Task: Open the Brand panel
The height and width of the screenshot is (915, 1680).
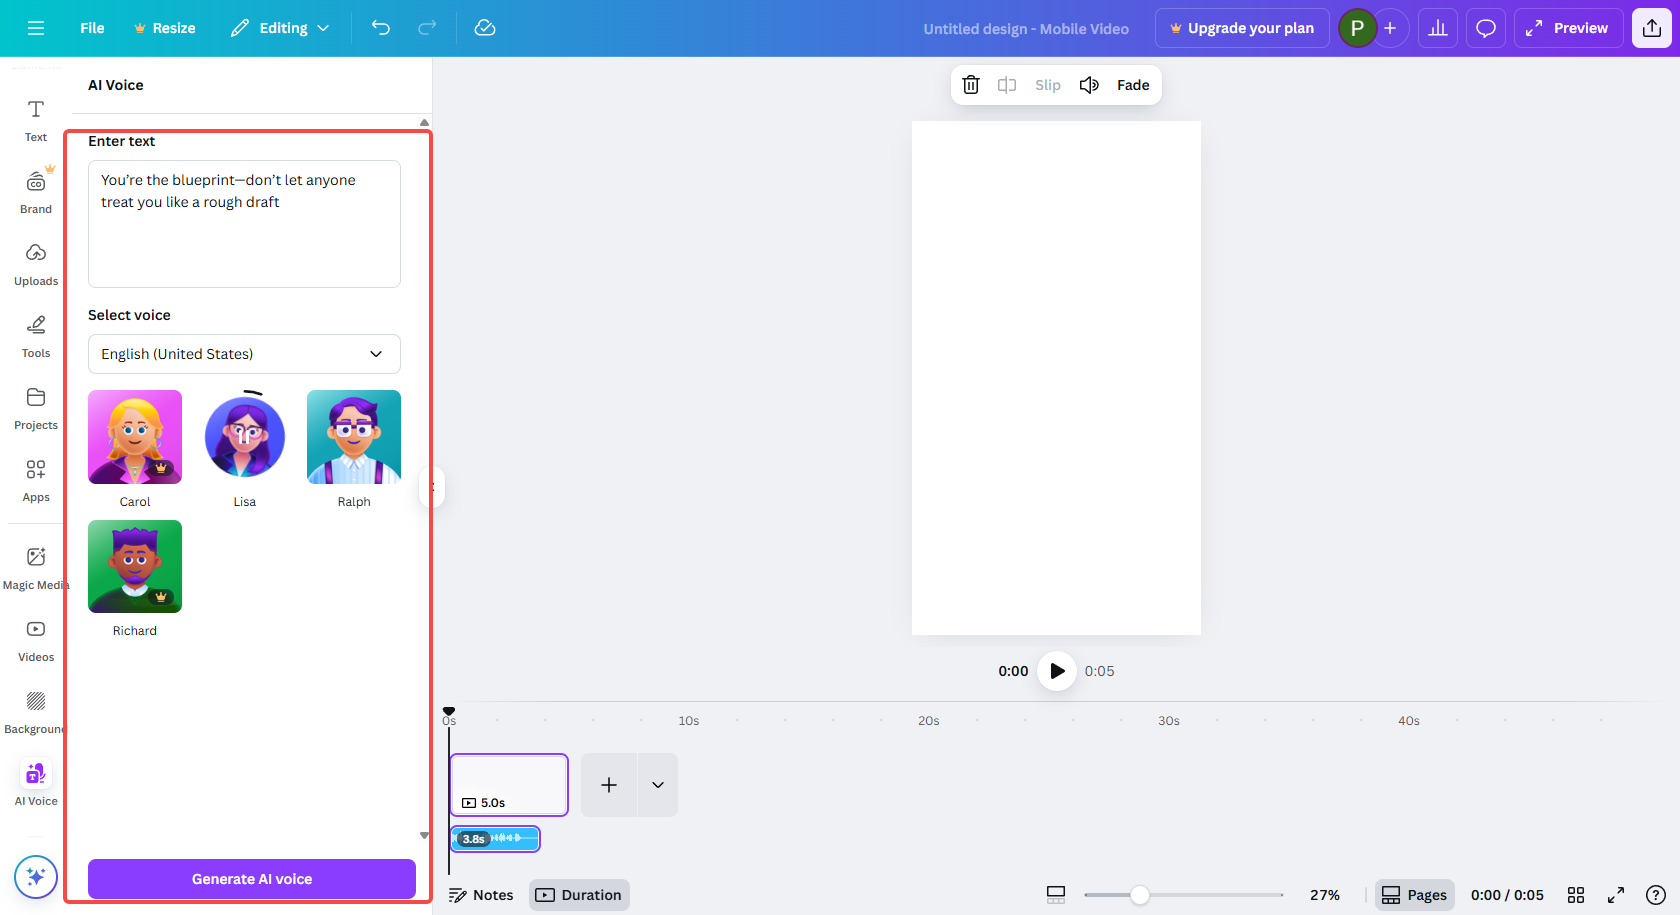Action: (x=35, y=192)
